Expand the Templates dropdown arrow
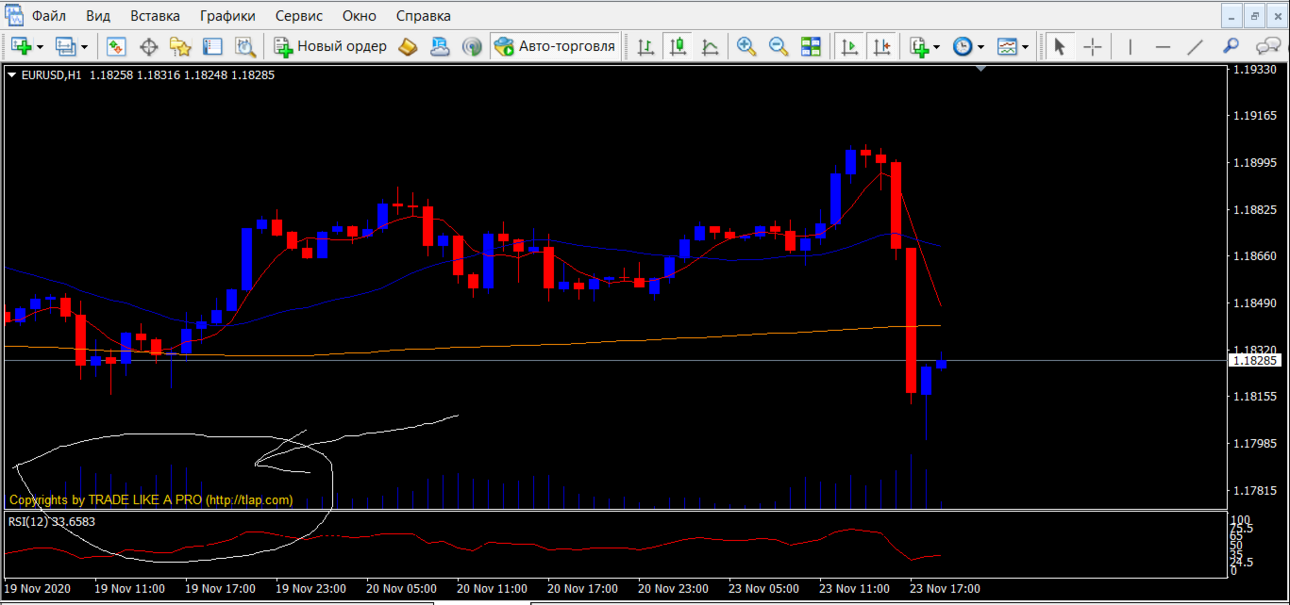Screen dimensions: 1290x605 pyautogui.click(x=1025, y=47)
